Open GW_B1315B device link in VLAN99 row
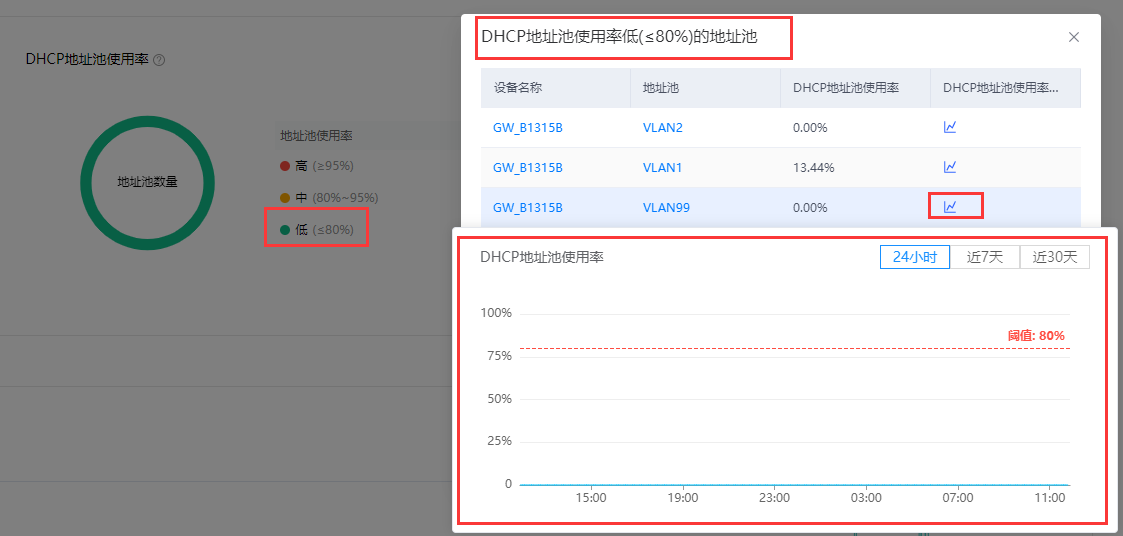 click(x=528, y=207)
